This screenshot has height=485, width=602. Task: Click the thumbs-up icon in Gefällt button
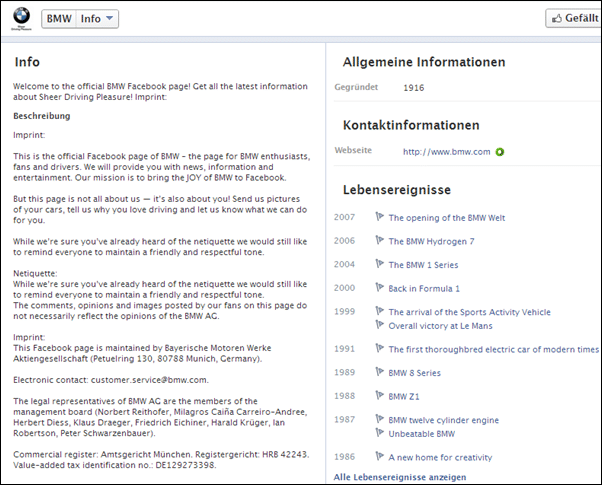tap(557, 18)
